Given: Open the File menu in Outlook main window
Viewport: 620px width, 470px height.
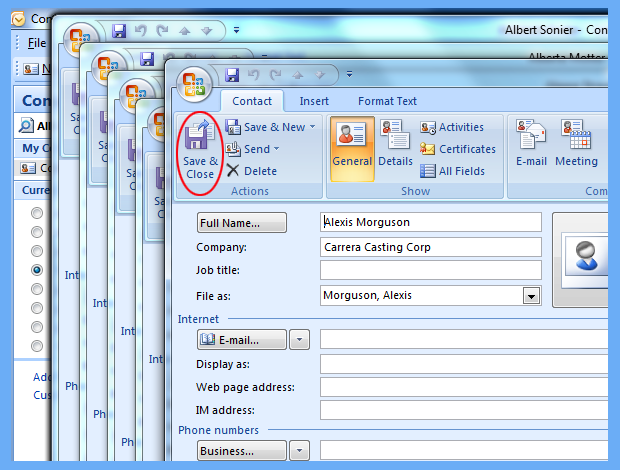Looking at the screenshot, I should [36, 43].
